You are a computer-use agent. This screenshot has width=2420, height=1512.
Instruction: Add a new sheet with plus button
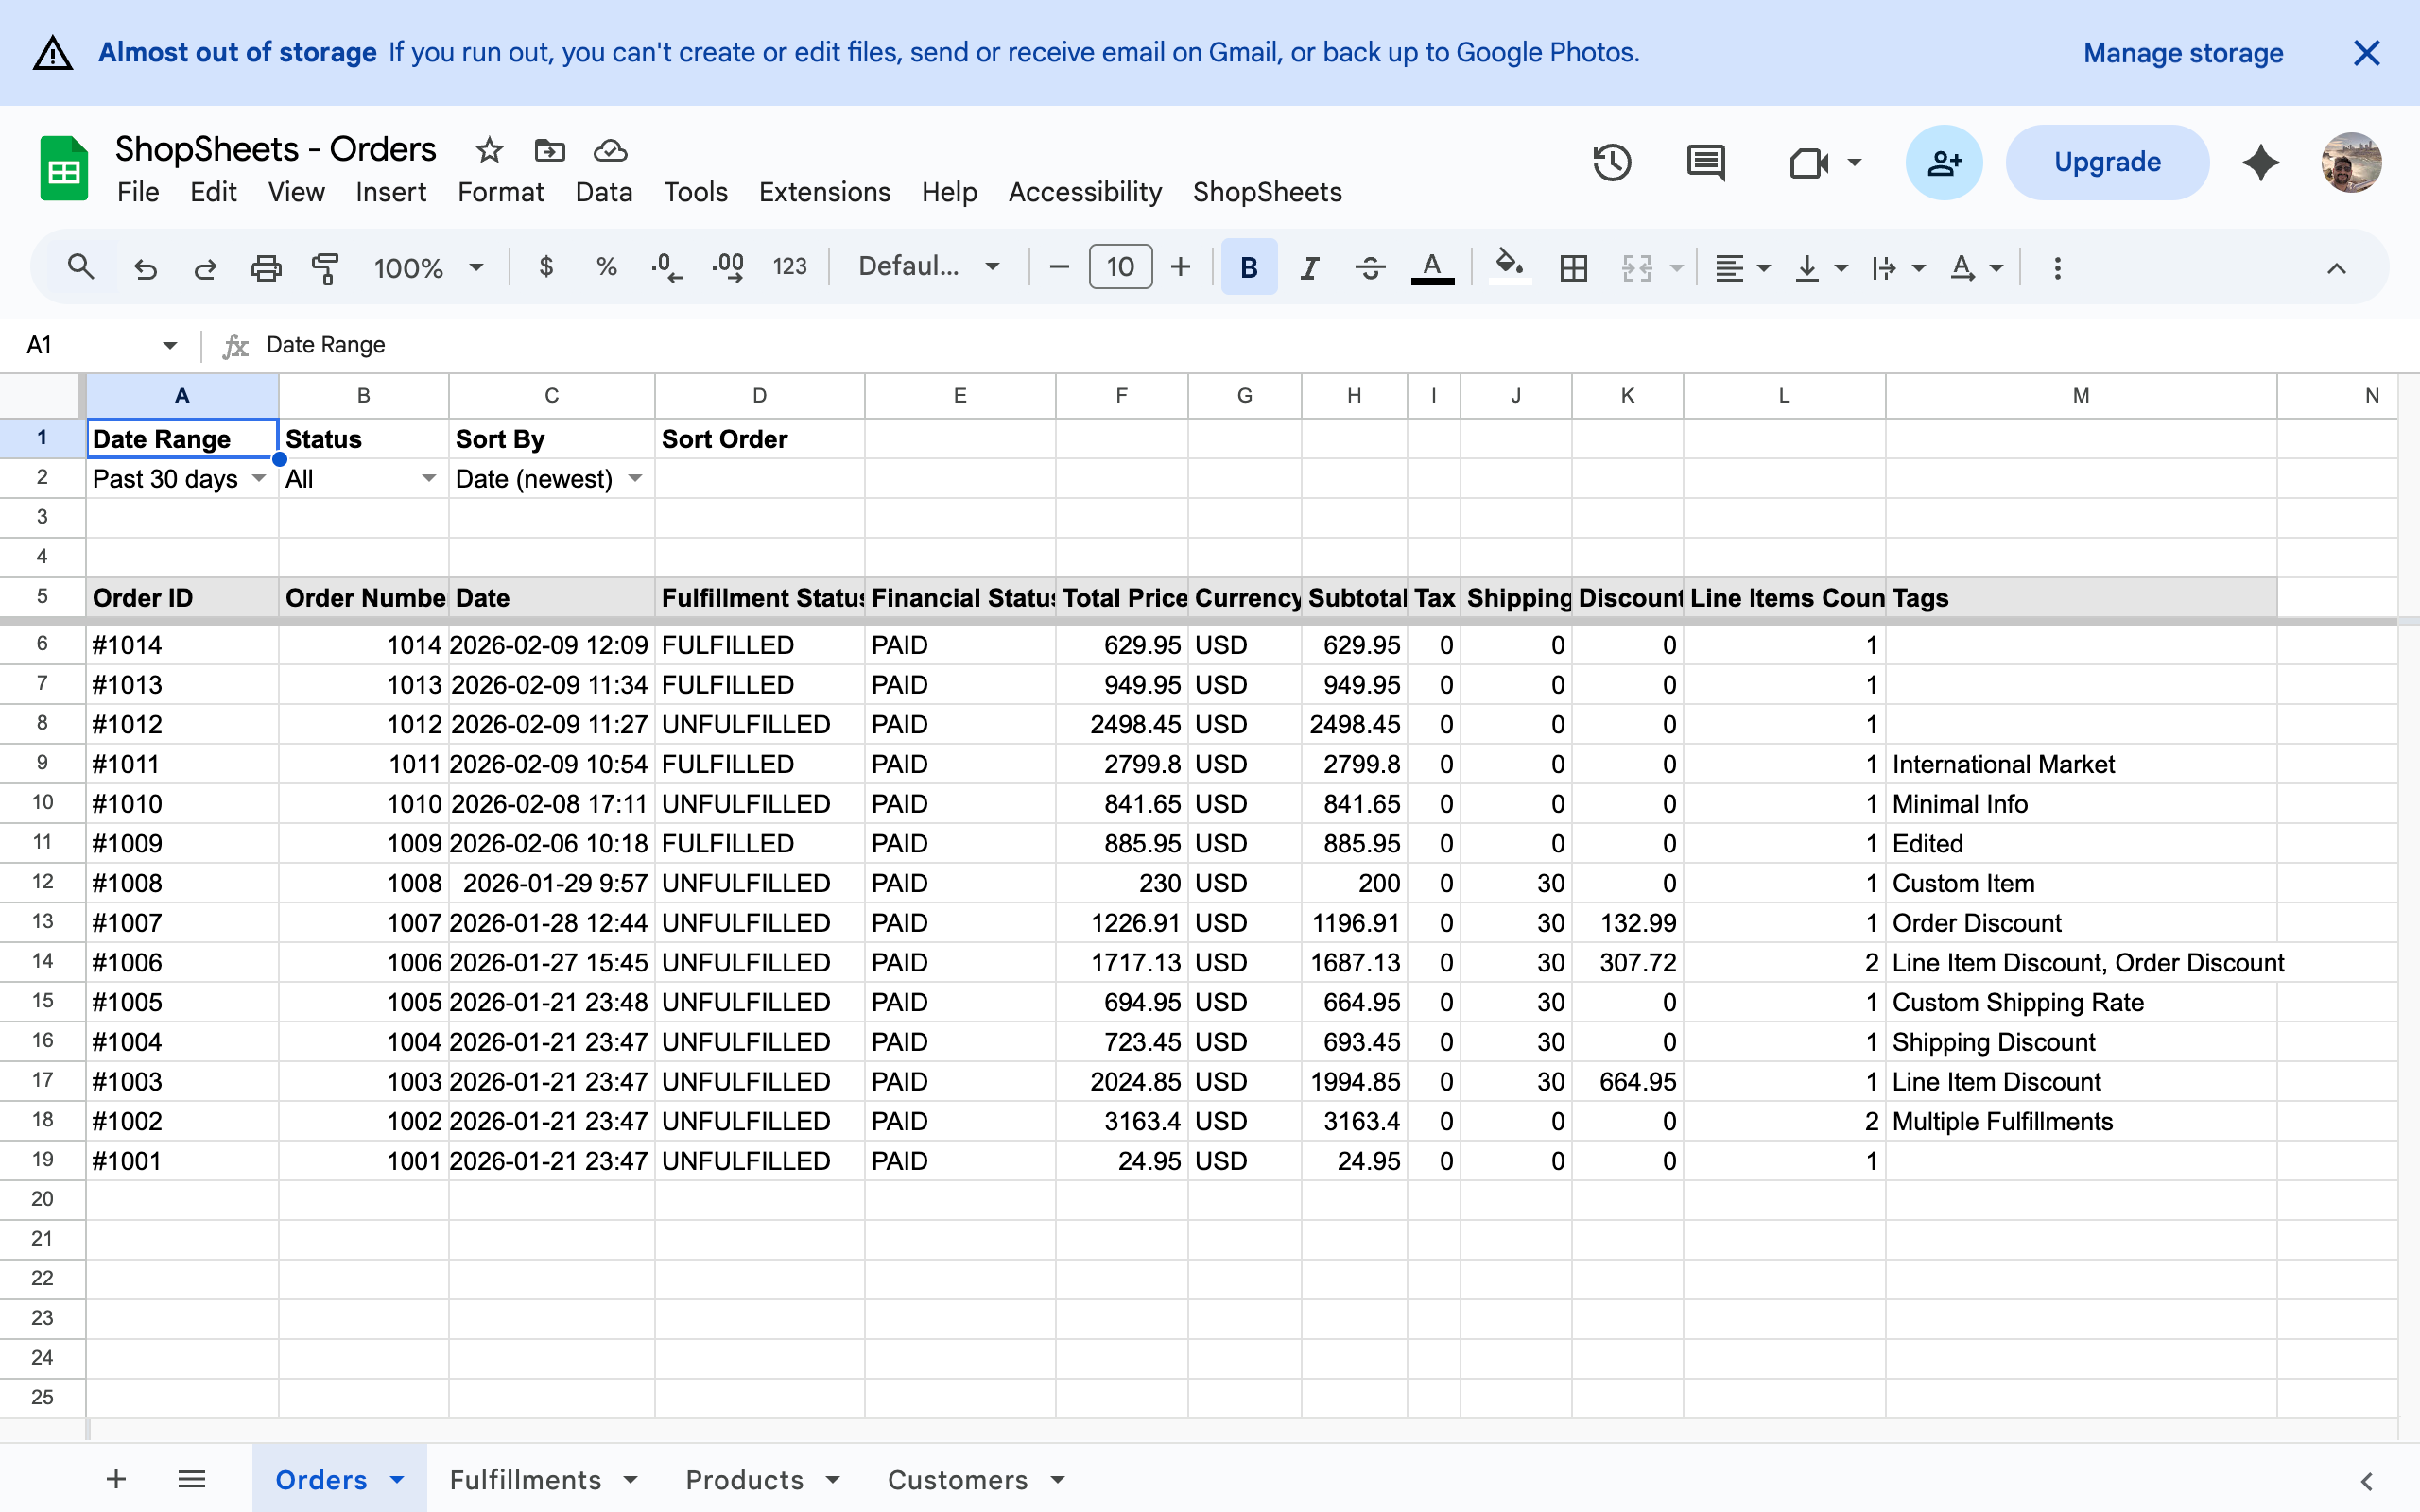116,1479
